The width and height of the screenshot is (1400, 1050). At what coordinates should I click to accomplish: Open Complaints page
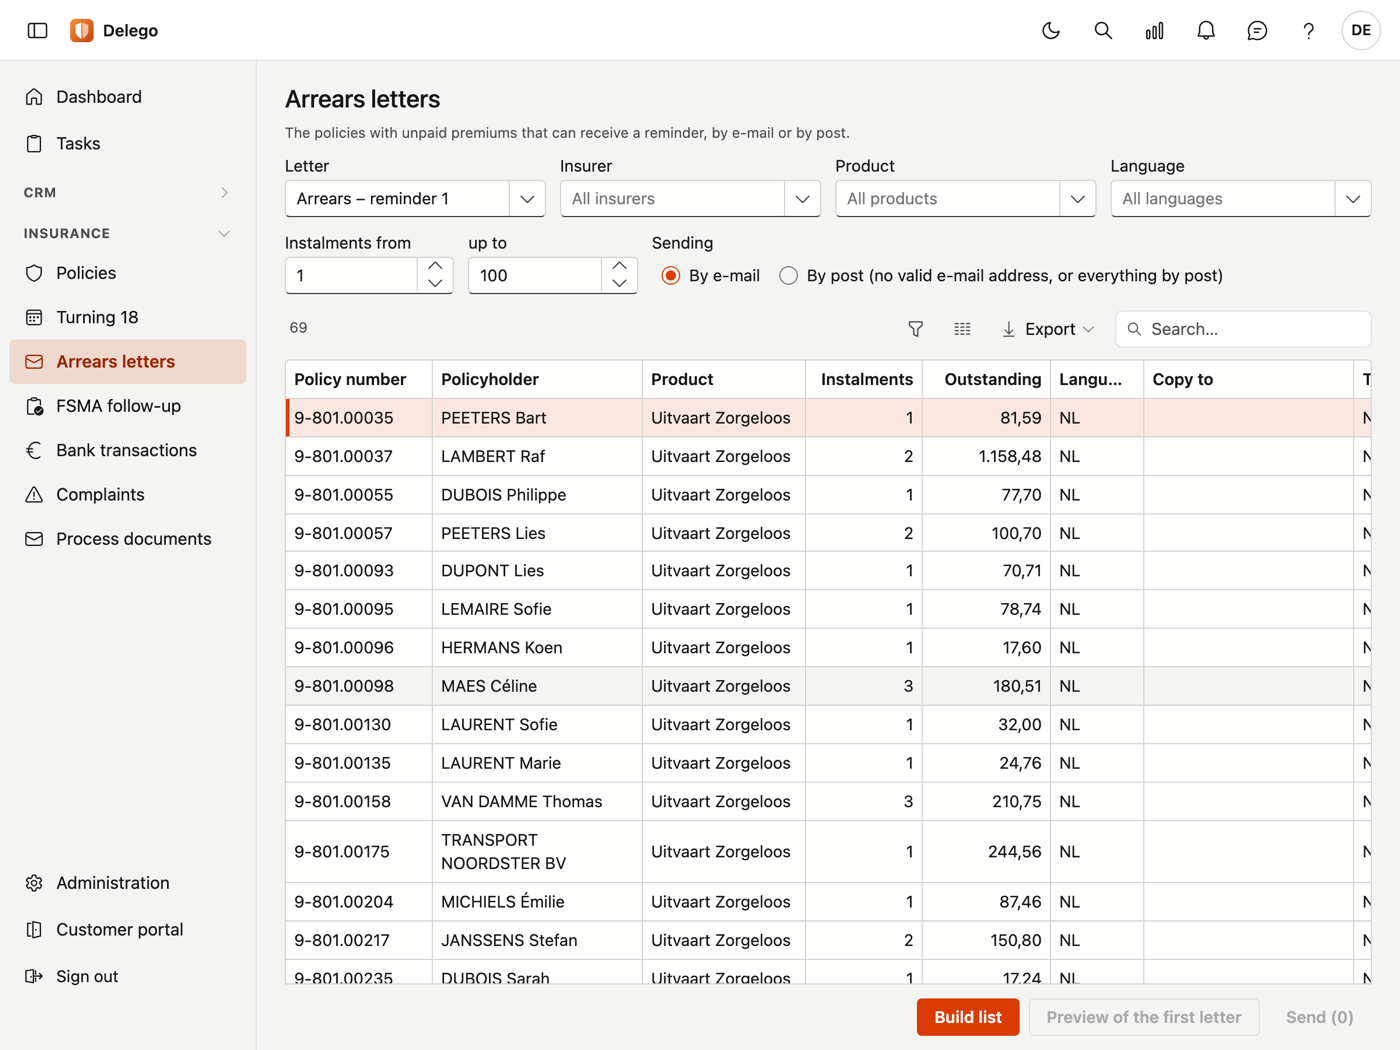(x=128, y=494)
